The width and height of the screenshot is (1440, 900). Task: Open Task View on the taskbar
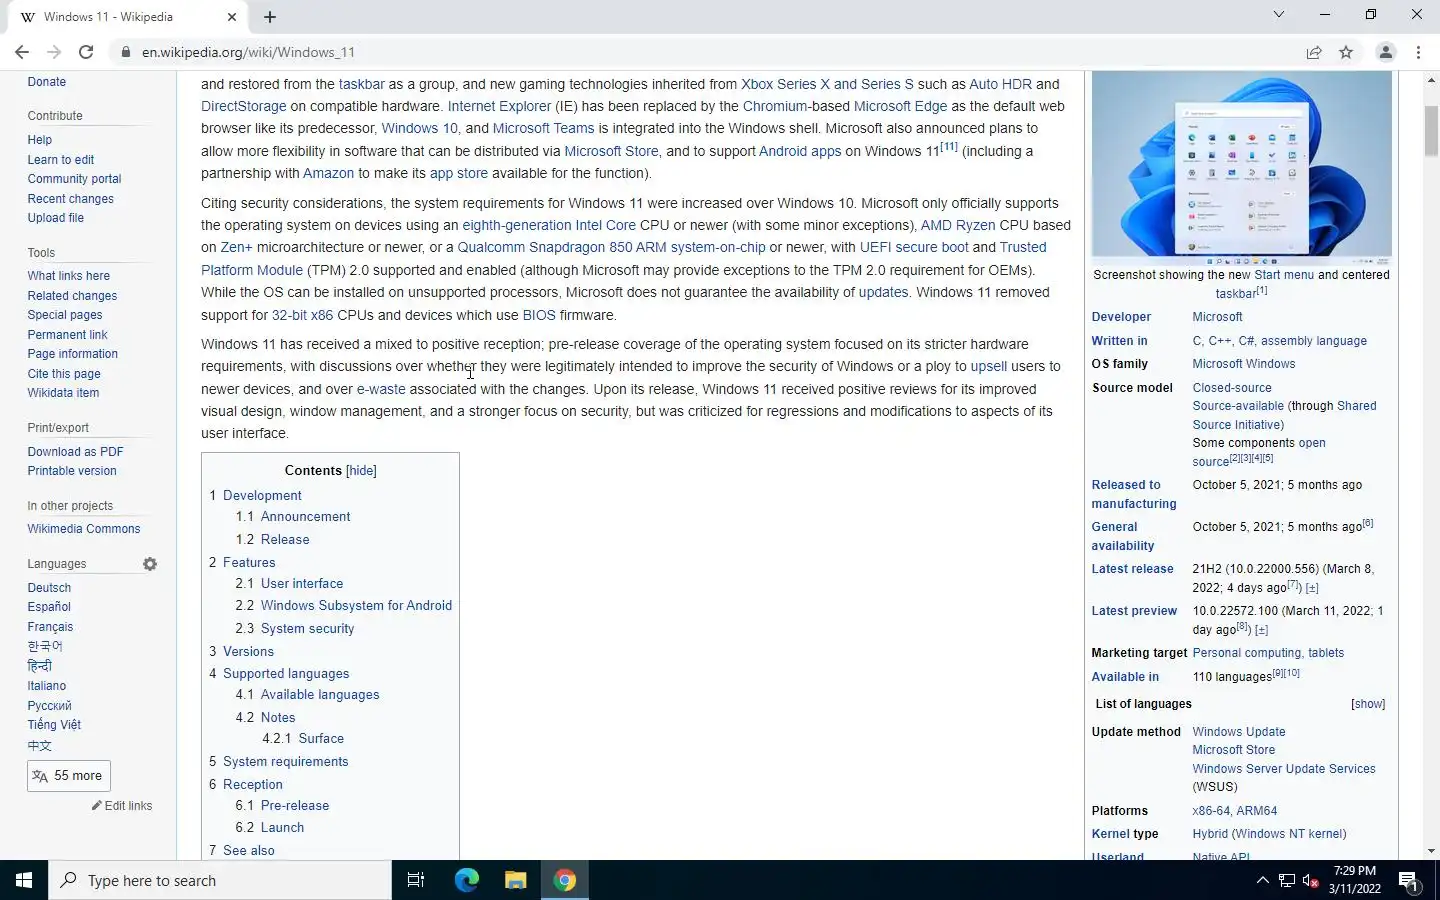point(416,880)
